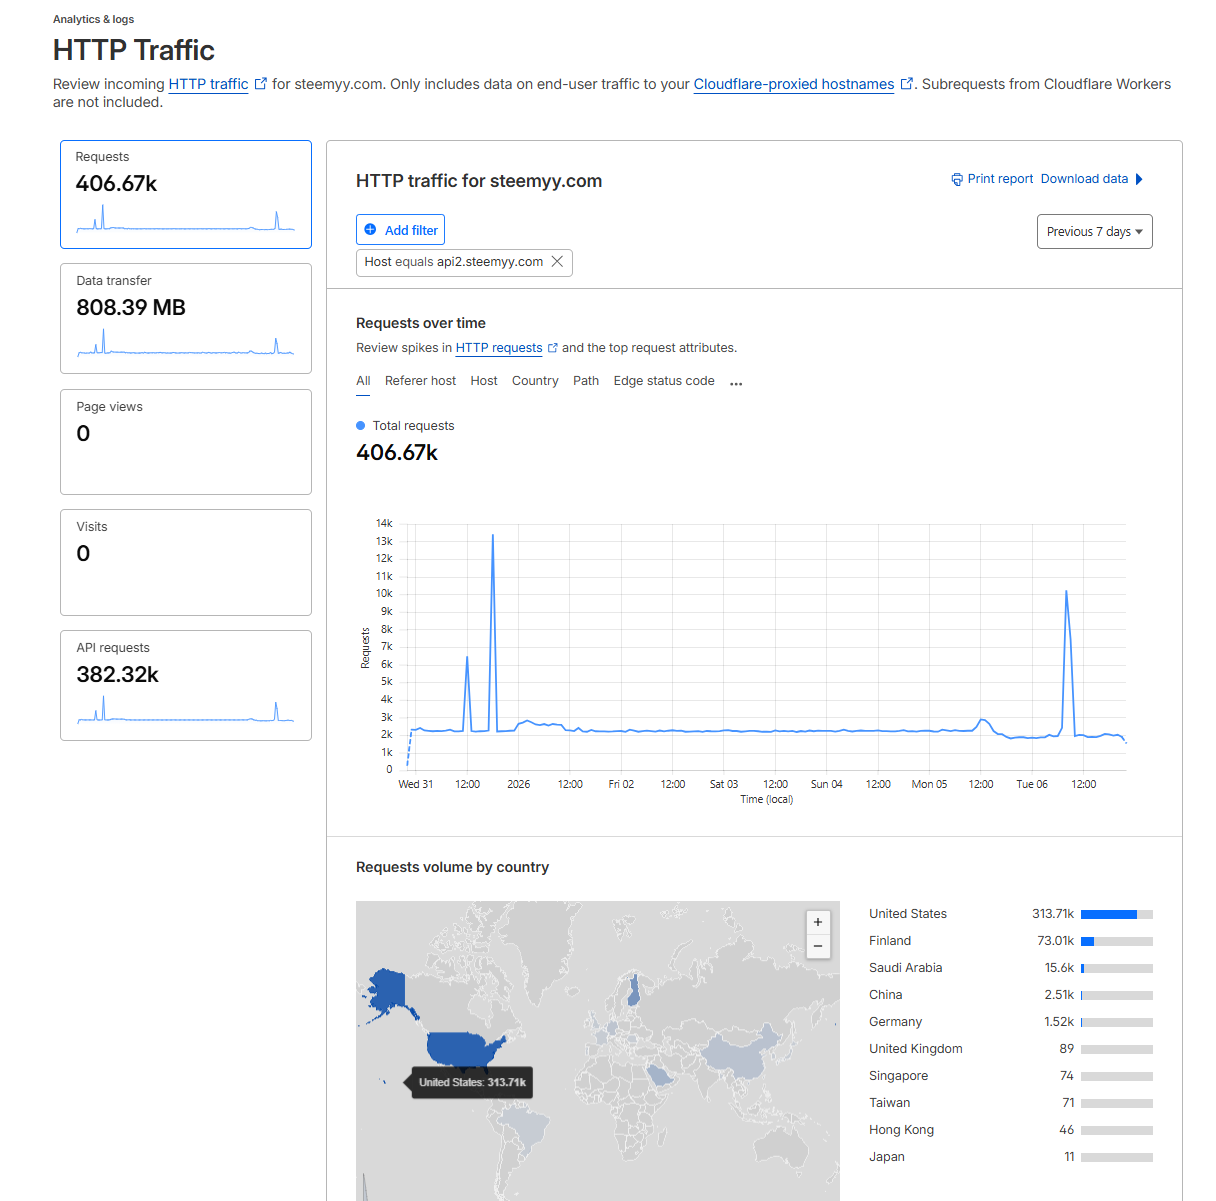Click the Germany country label

pyautogui.click(x=896, y=1022)
